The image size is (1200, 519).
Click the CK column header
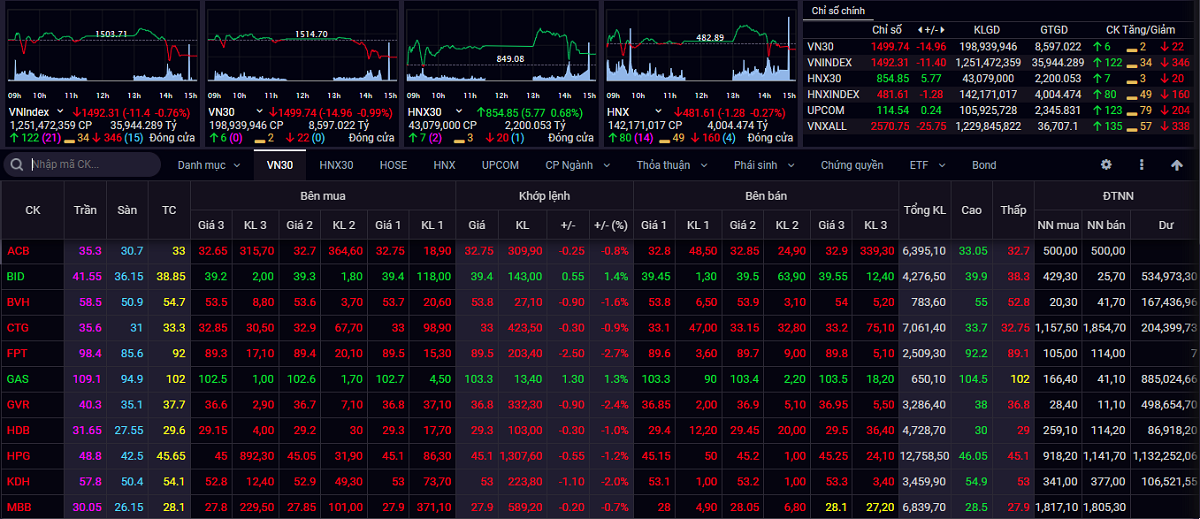(x=33, y=211)
